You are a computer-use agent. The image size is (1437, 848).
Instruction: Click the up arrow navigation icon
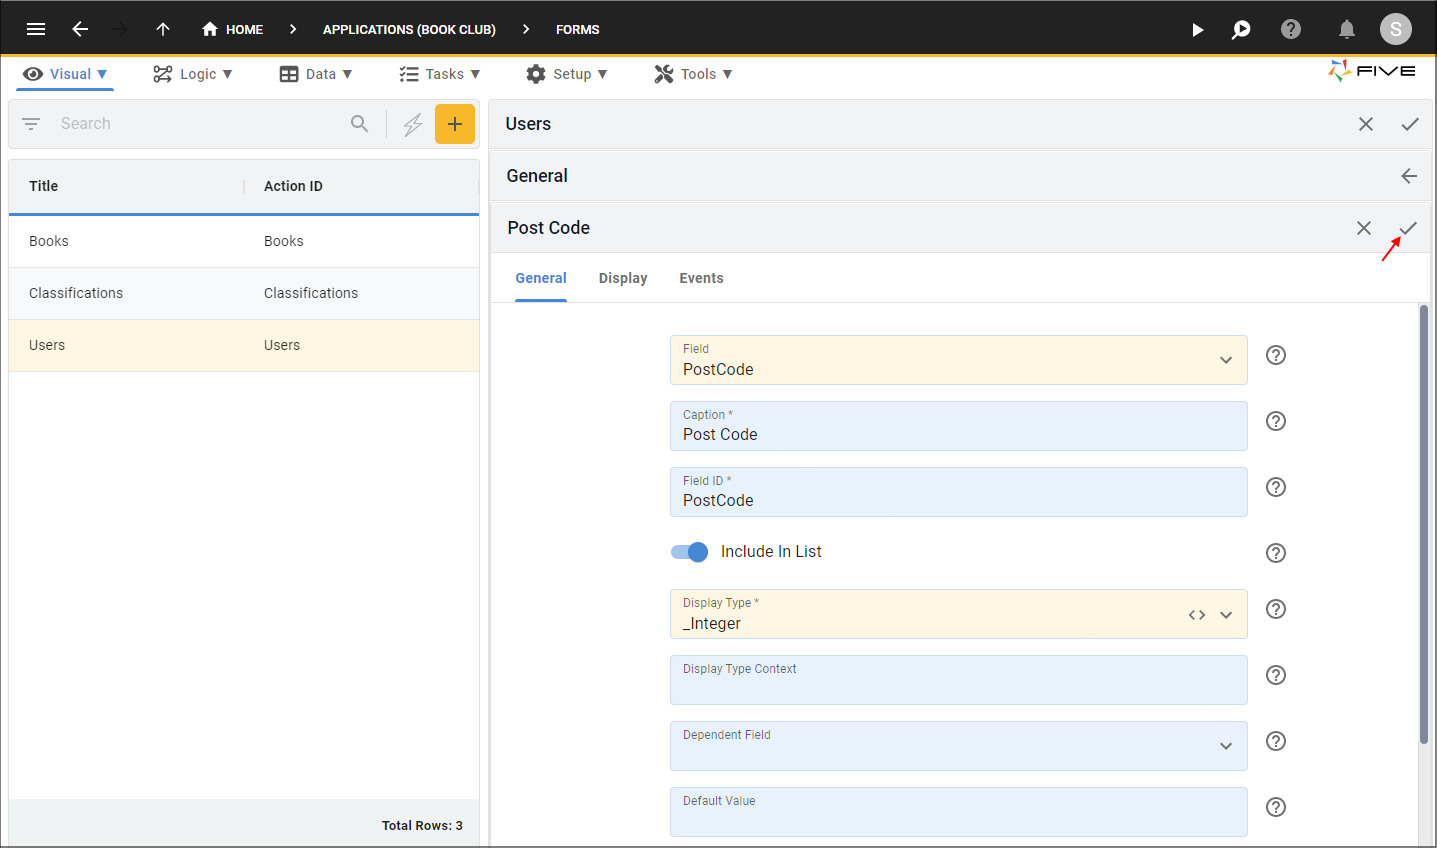163,29
